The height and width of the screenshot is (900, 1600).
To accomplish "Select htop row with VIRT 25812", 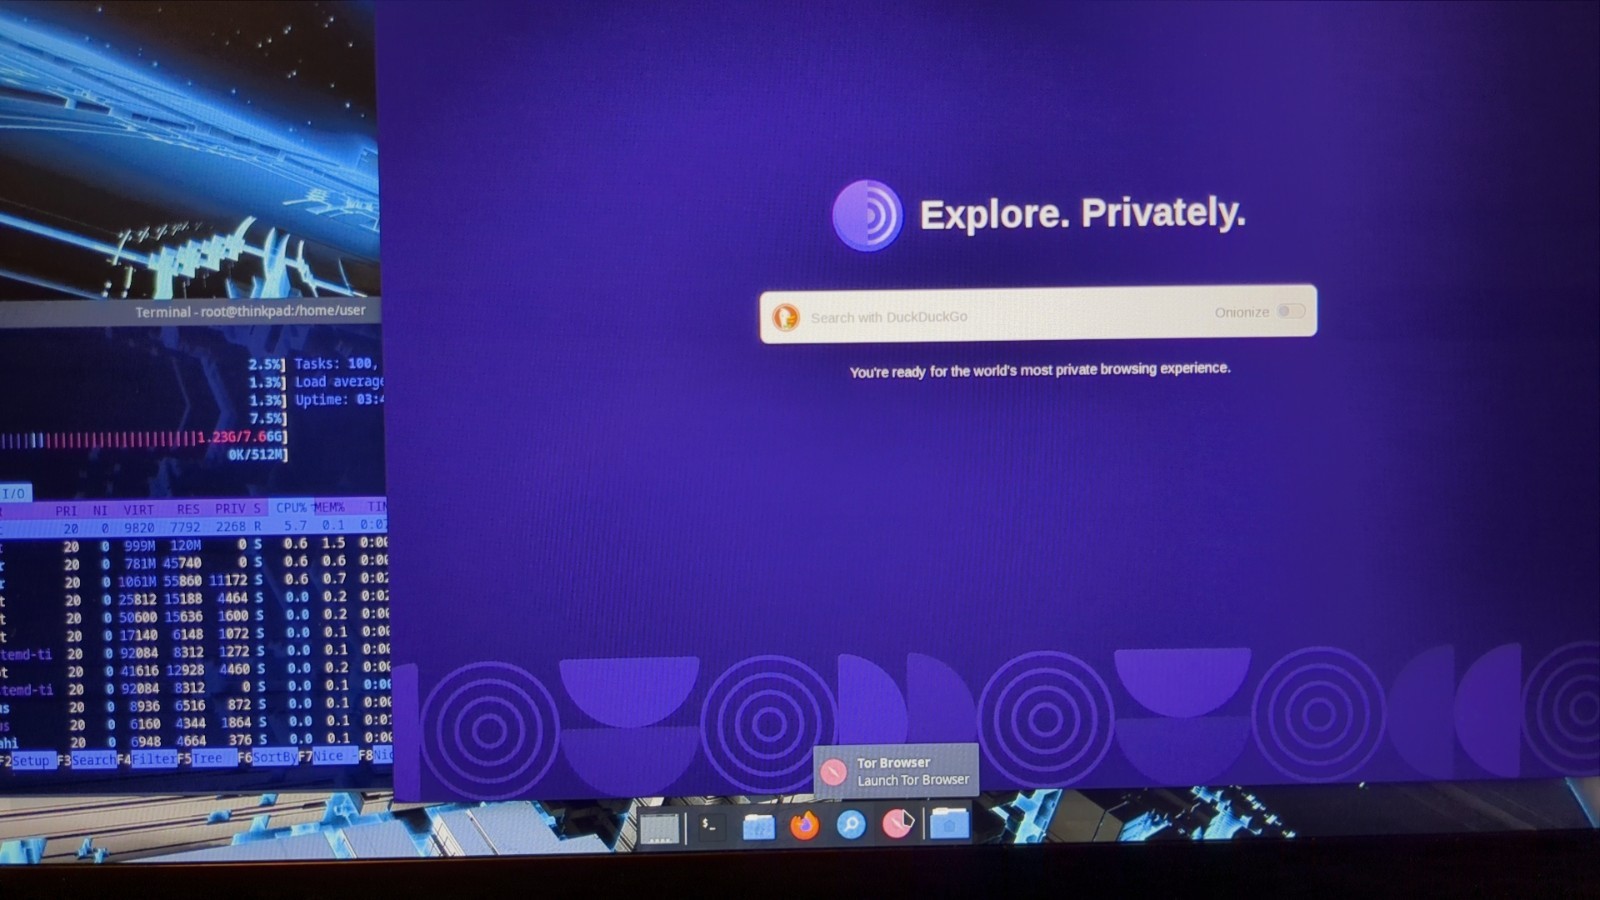I will pos(193,598).
